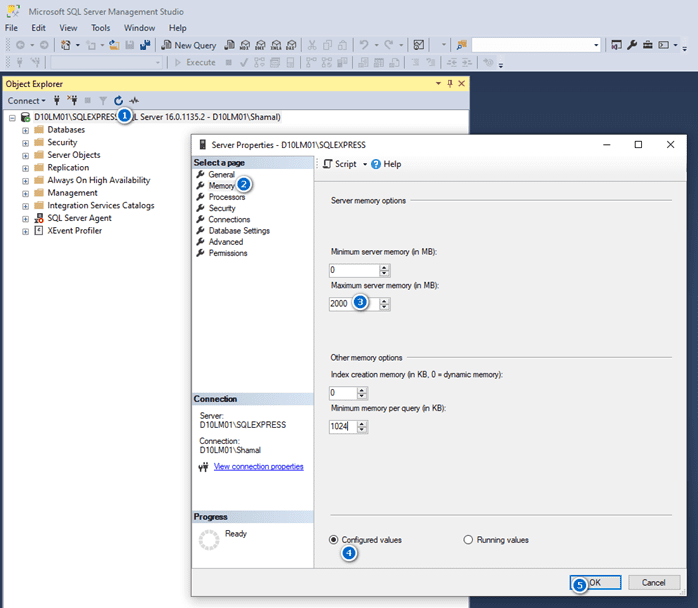
Task: Open the Connect dropdown in Object Explorer
Action: [27, 101]
